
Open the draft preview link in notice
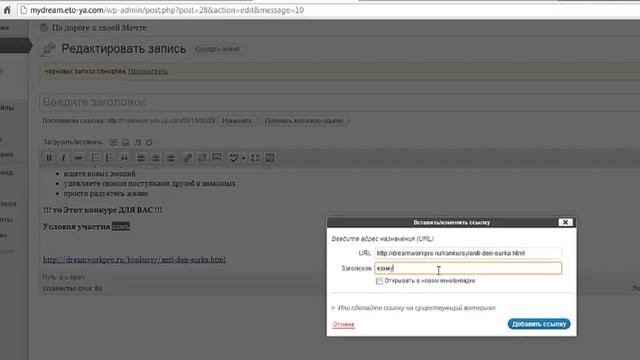(x=148, y=71)
